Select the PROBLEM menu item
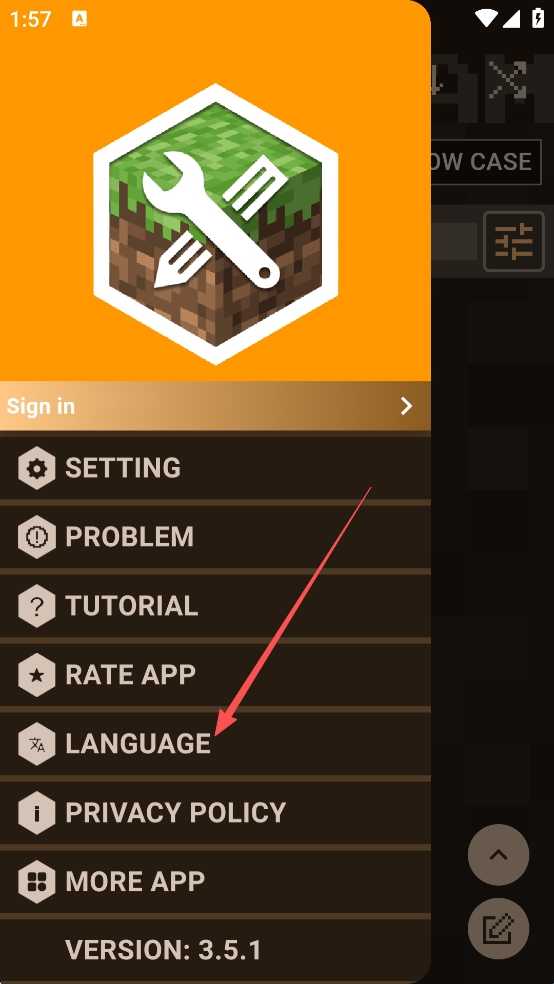The height and width of the screenshot is (984, 554). [215, 537]
